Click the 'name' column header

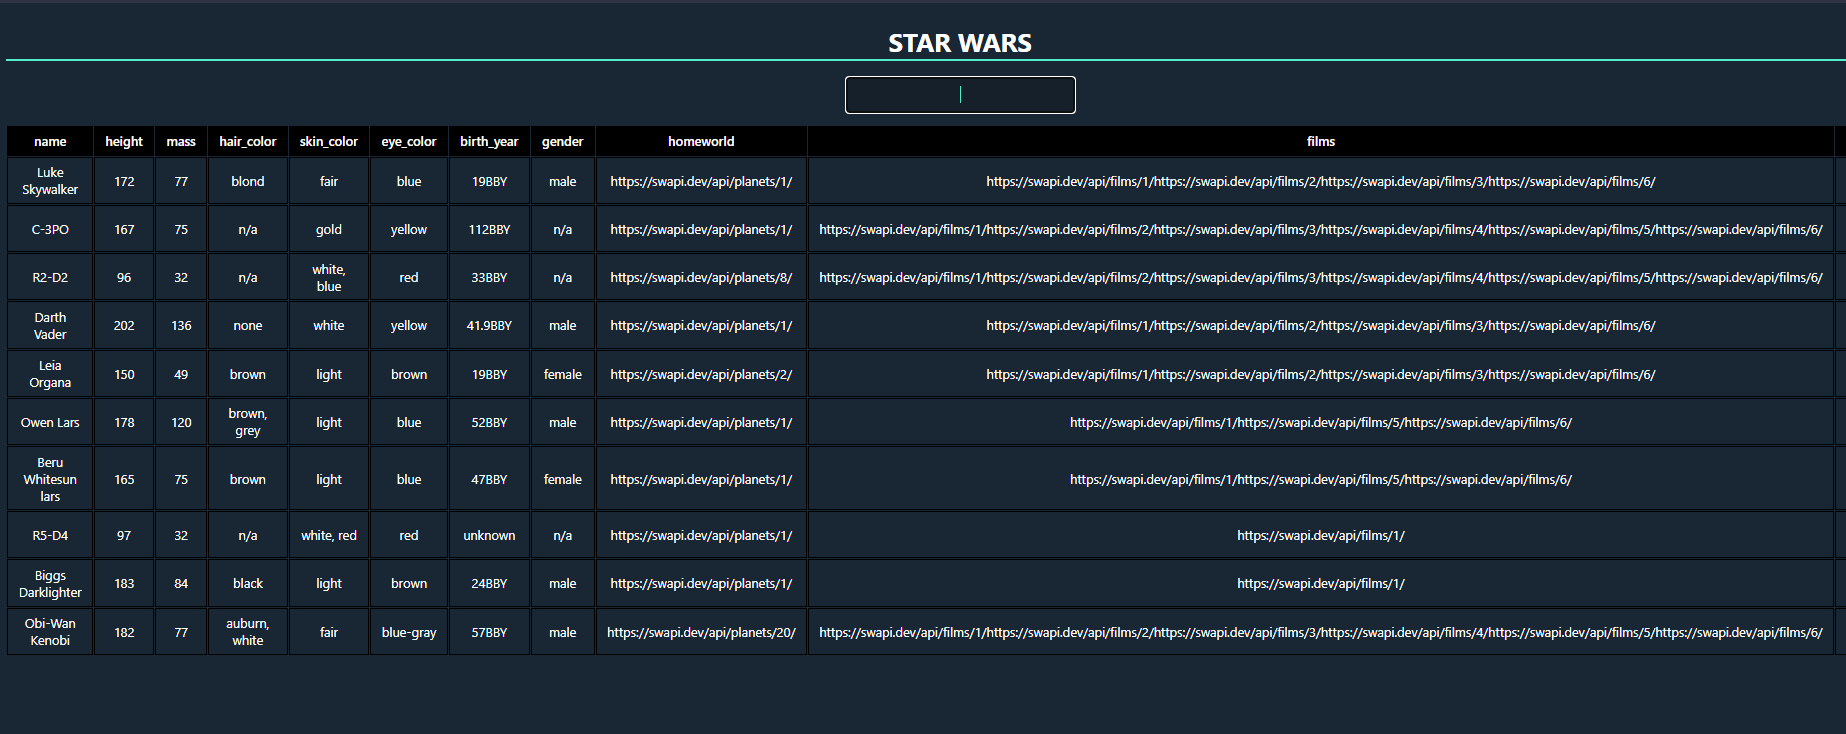point(50,141)
